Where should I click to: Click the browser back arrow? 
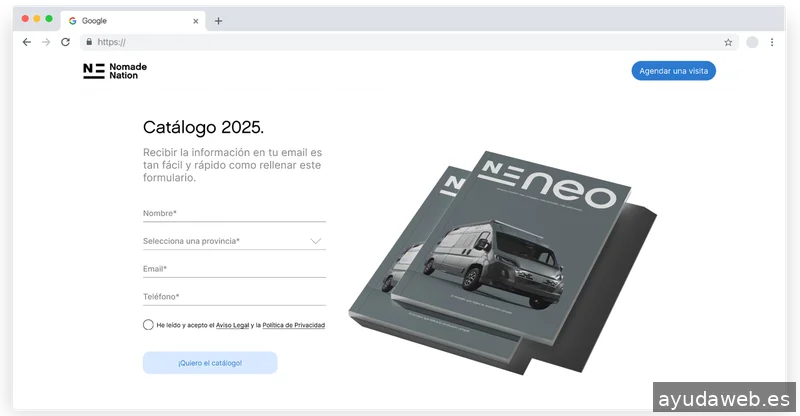[27, 42]
